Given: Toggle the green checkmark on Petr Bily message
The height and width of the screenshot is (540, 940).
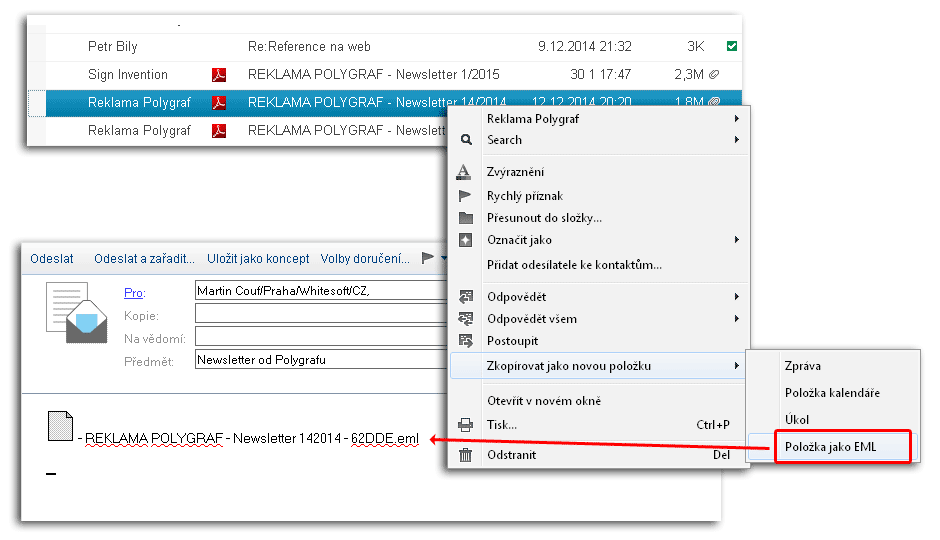Looking at the screenshot, I should pyautogui.click(x=732, y=47).
